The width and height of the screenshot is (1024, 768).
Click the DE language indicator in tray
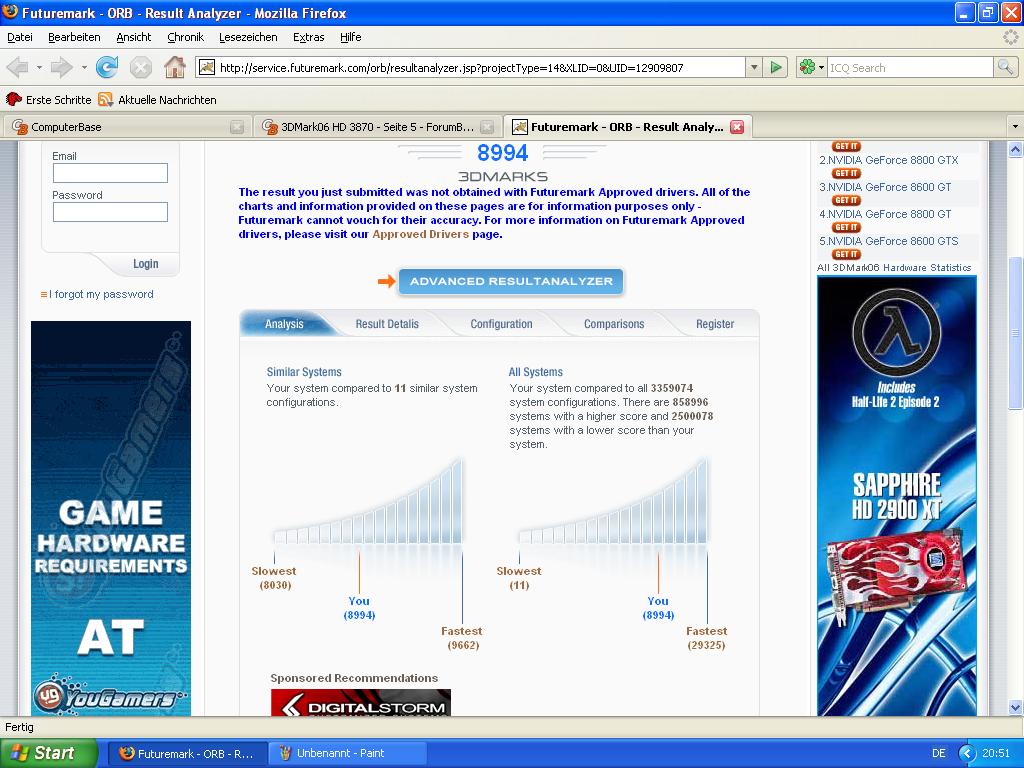pos(938,754)
